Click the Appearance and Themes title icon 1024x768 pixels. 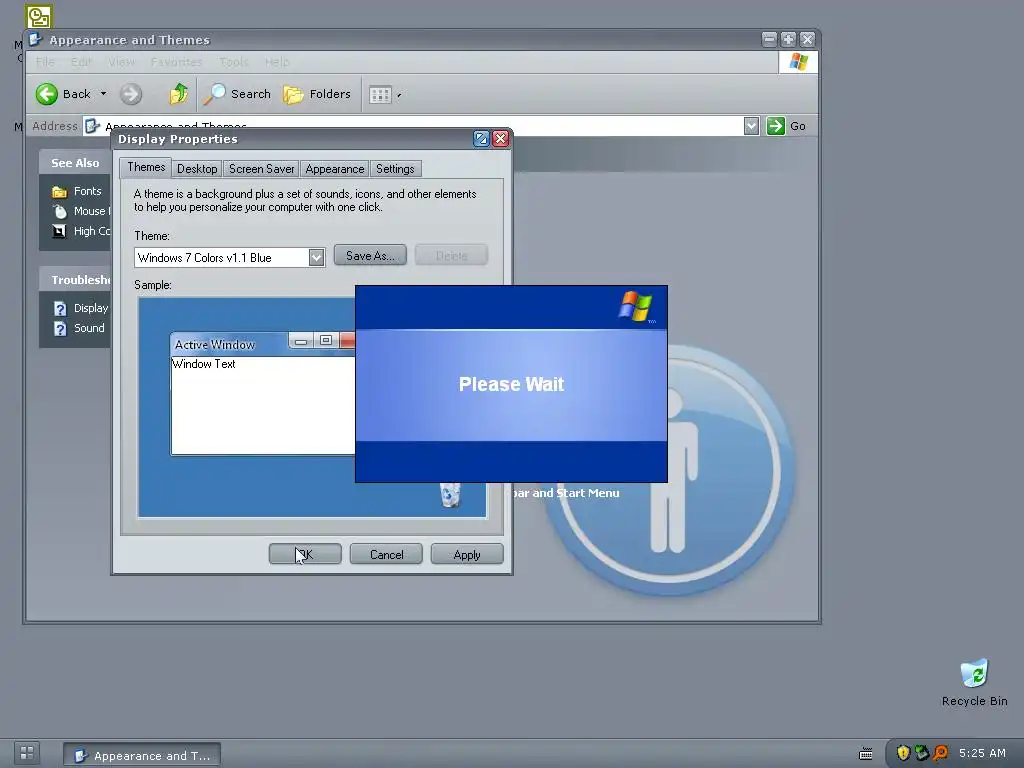(35, 39)
